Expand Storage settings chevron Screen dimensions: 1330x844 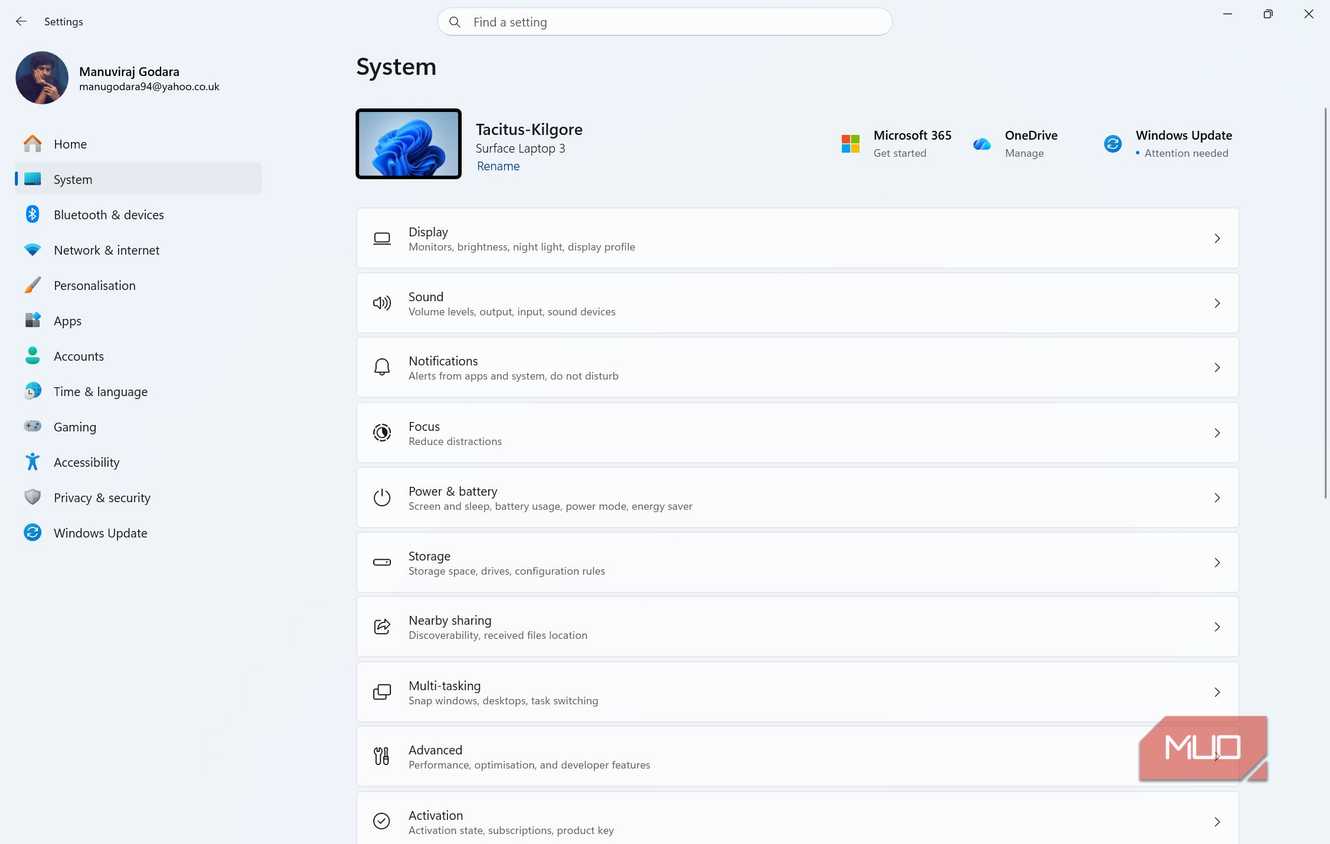(x=1217, y=562)
